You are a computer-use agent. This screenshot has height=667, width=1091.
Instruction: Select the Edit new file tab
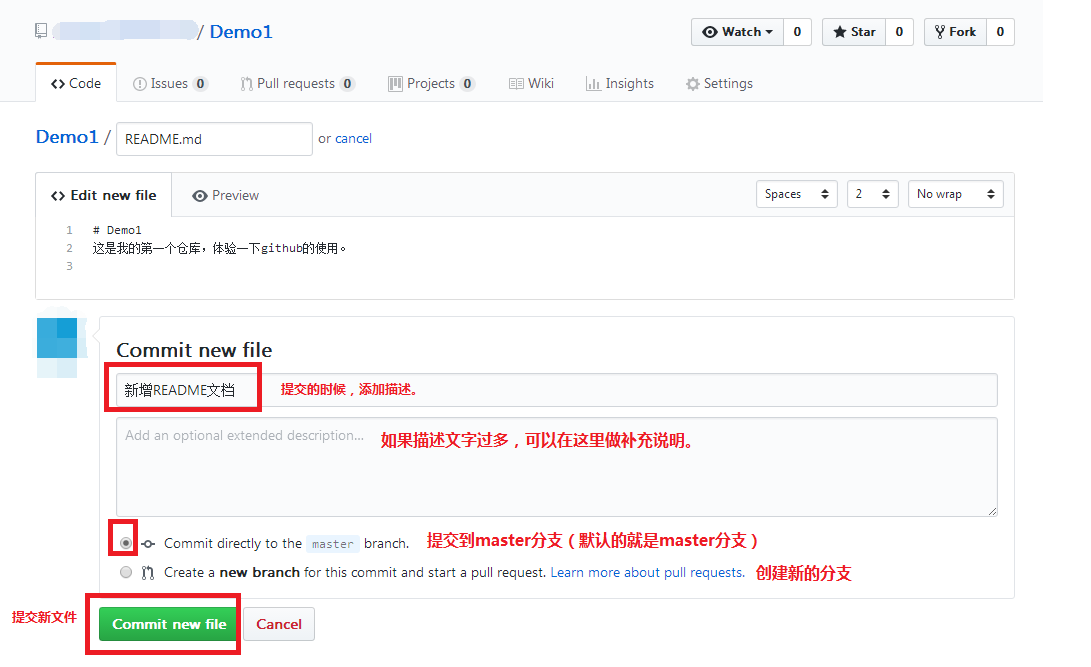(104, 195)
